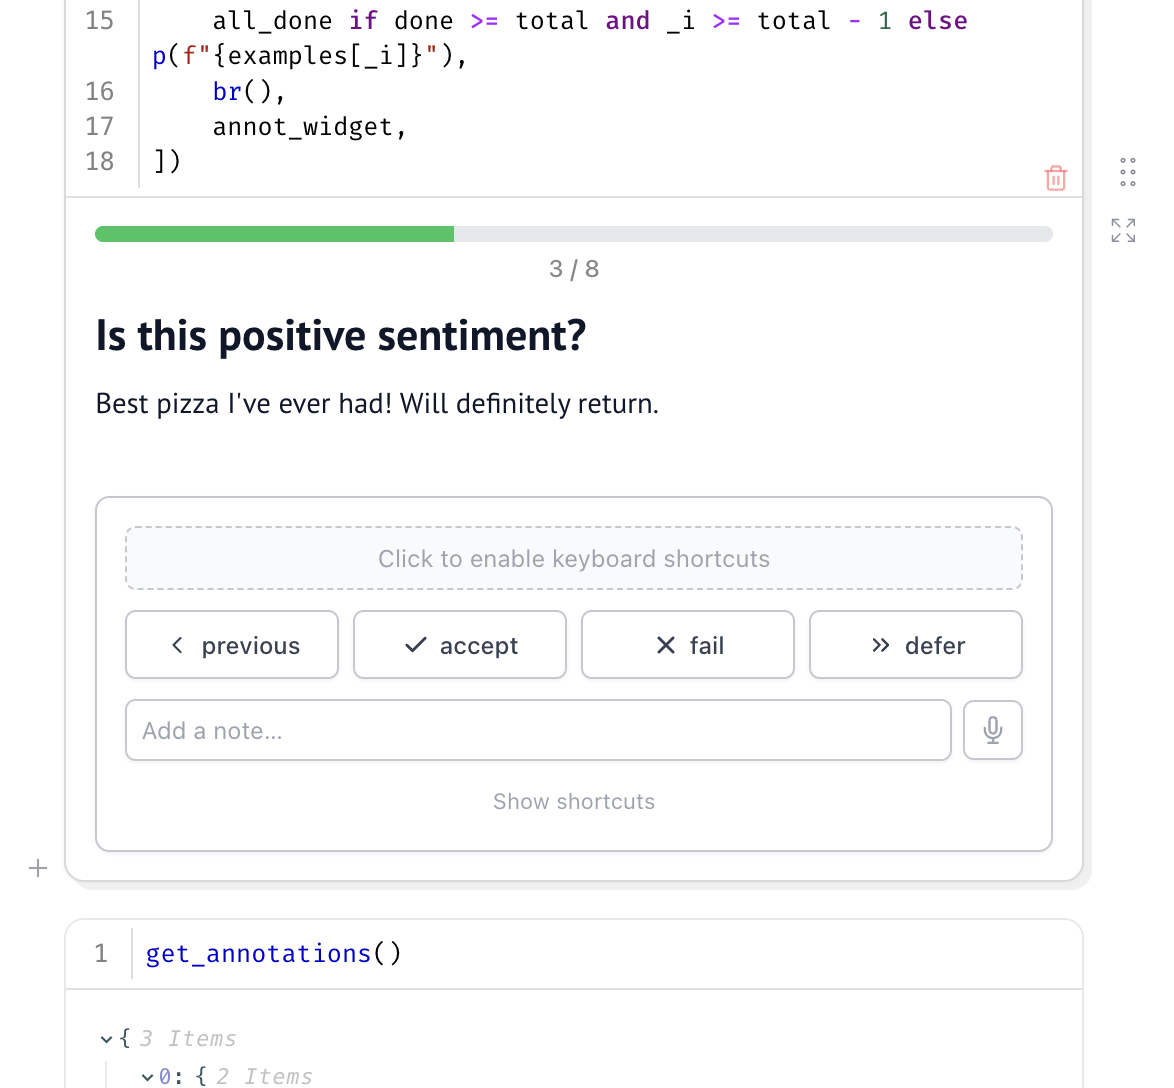The height and width of the screenshot is (1088, 1174).
Task: Defer the current sentiment example
Action: click(x=915, y=645)
